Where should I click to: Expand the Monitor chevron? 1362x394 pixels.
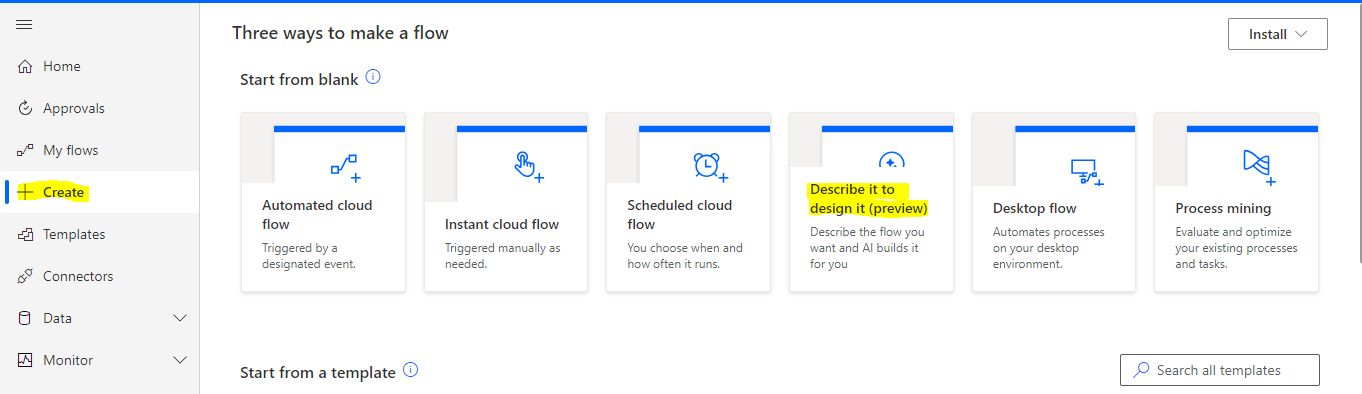[x=180, y=360]
